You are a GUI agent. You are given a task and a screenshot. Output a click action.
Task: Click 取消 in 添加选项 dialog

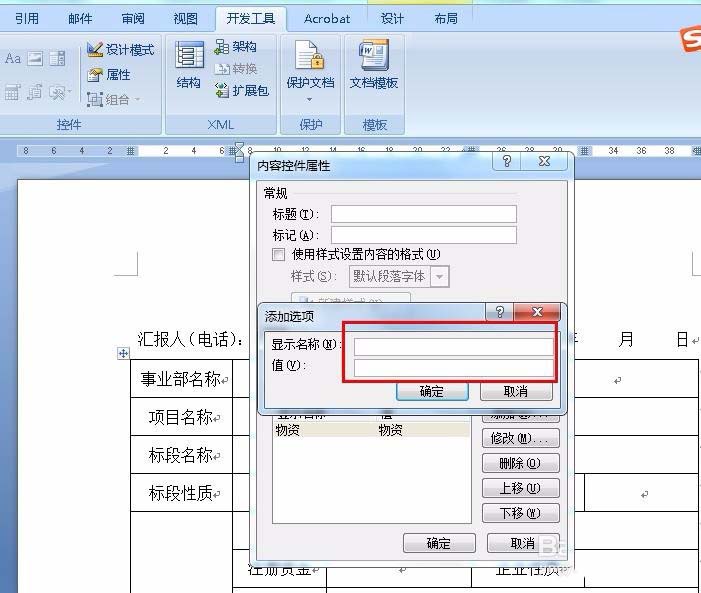coord(516,392)
